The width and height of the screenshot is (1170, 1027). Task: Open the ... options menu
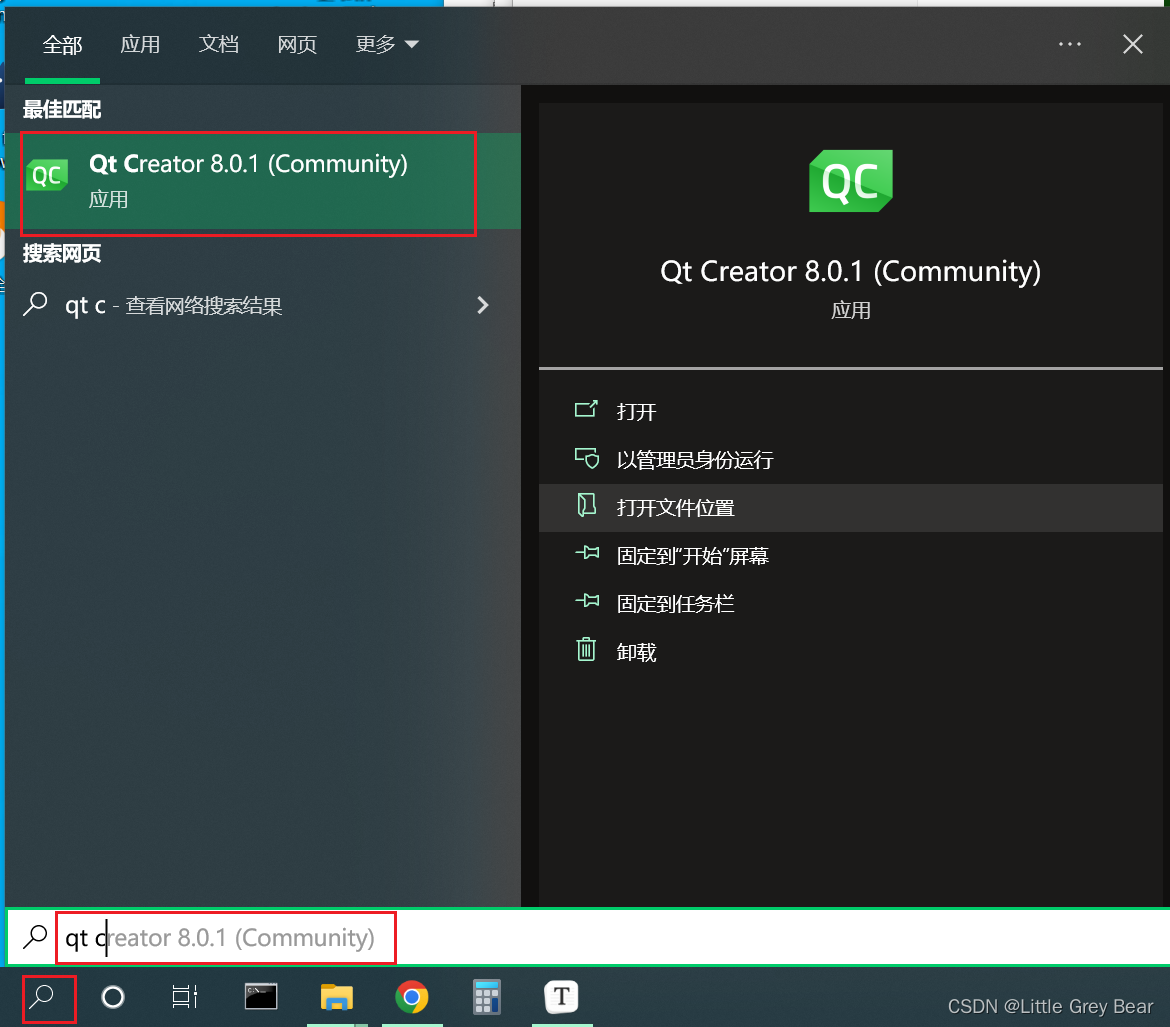[1070, 44]
